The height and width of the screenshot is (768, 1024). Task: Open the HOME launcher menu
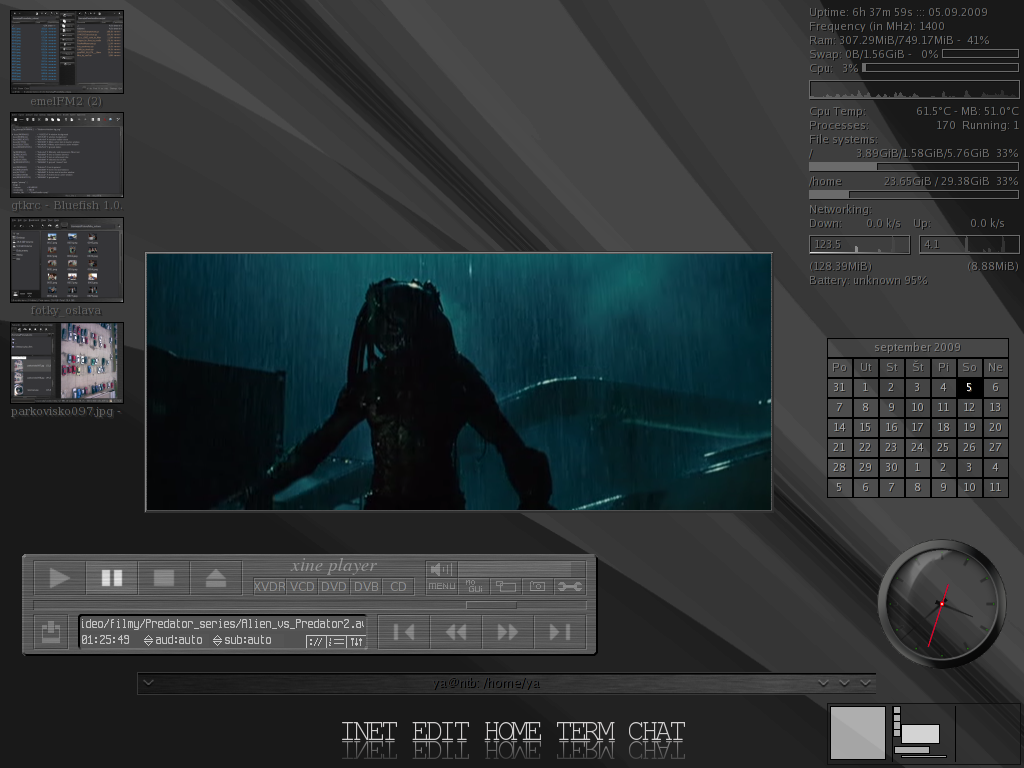pyautogui.click(x=513, y=731)
